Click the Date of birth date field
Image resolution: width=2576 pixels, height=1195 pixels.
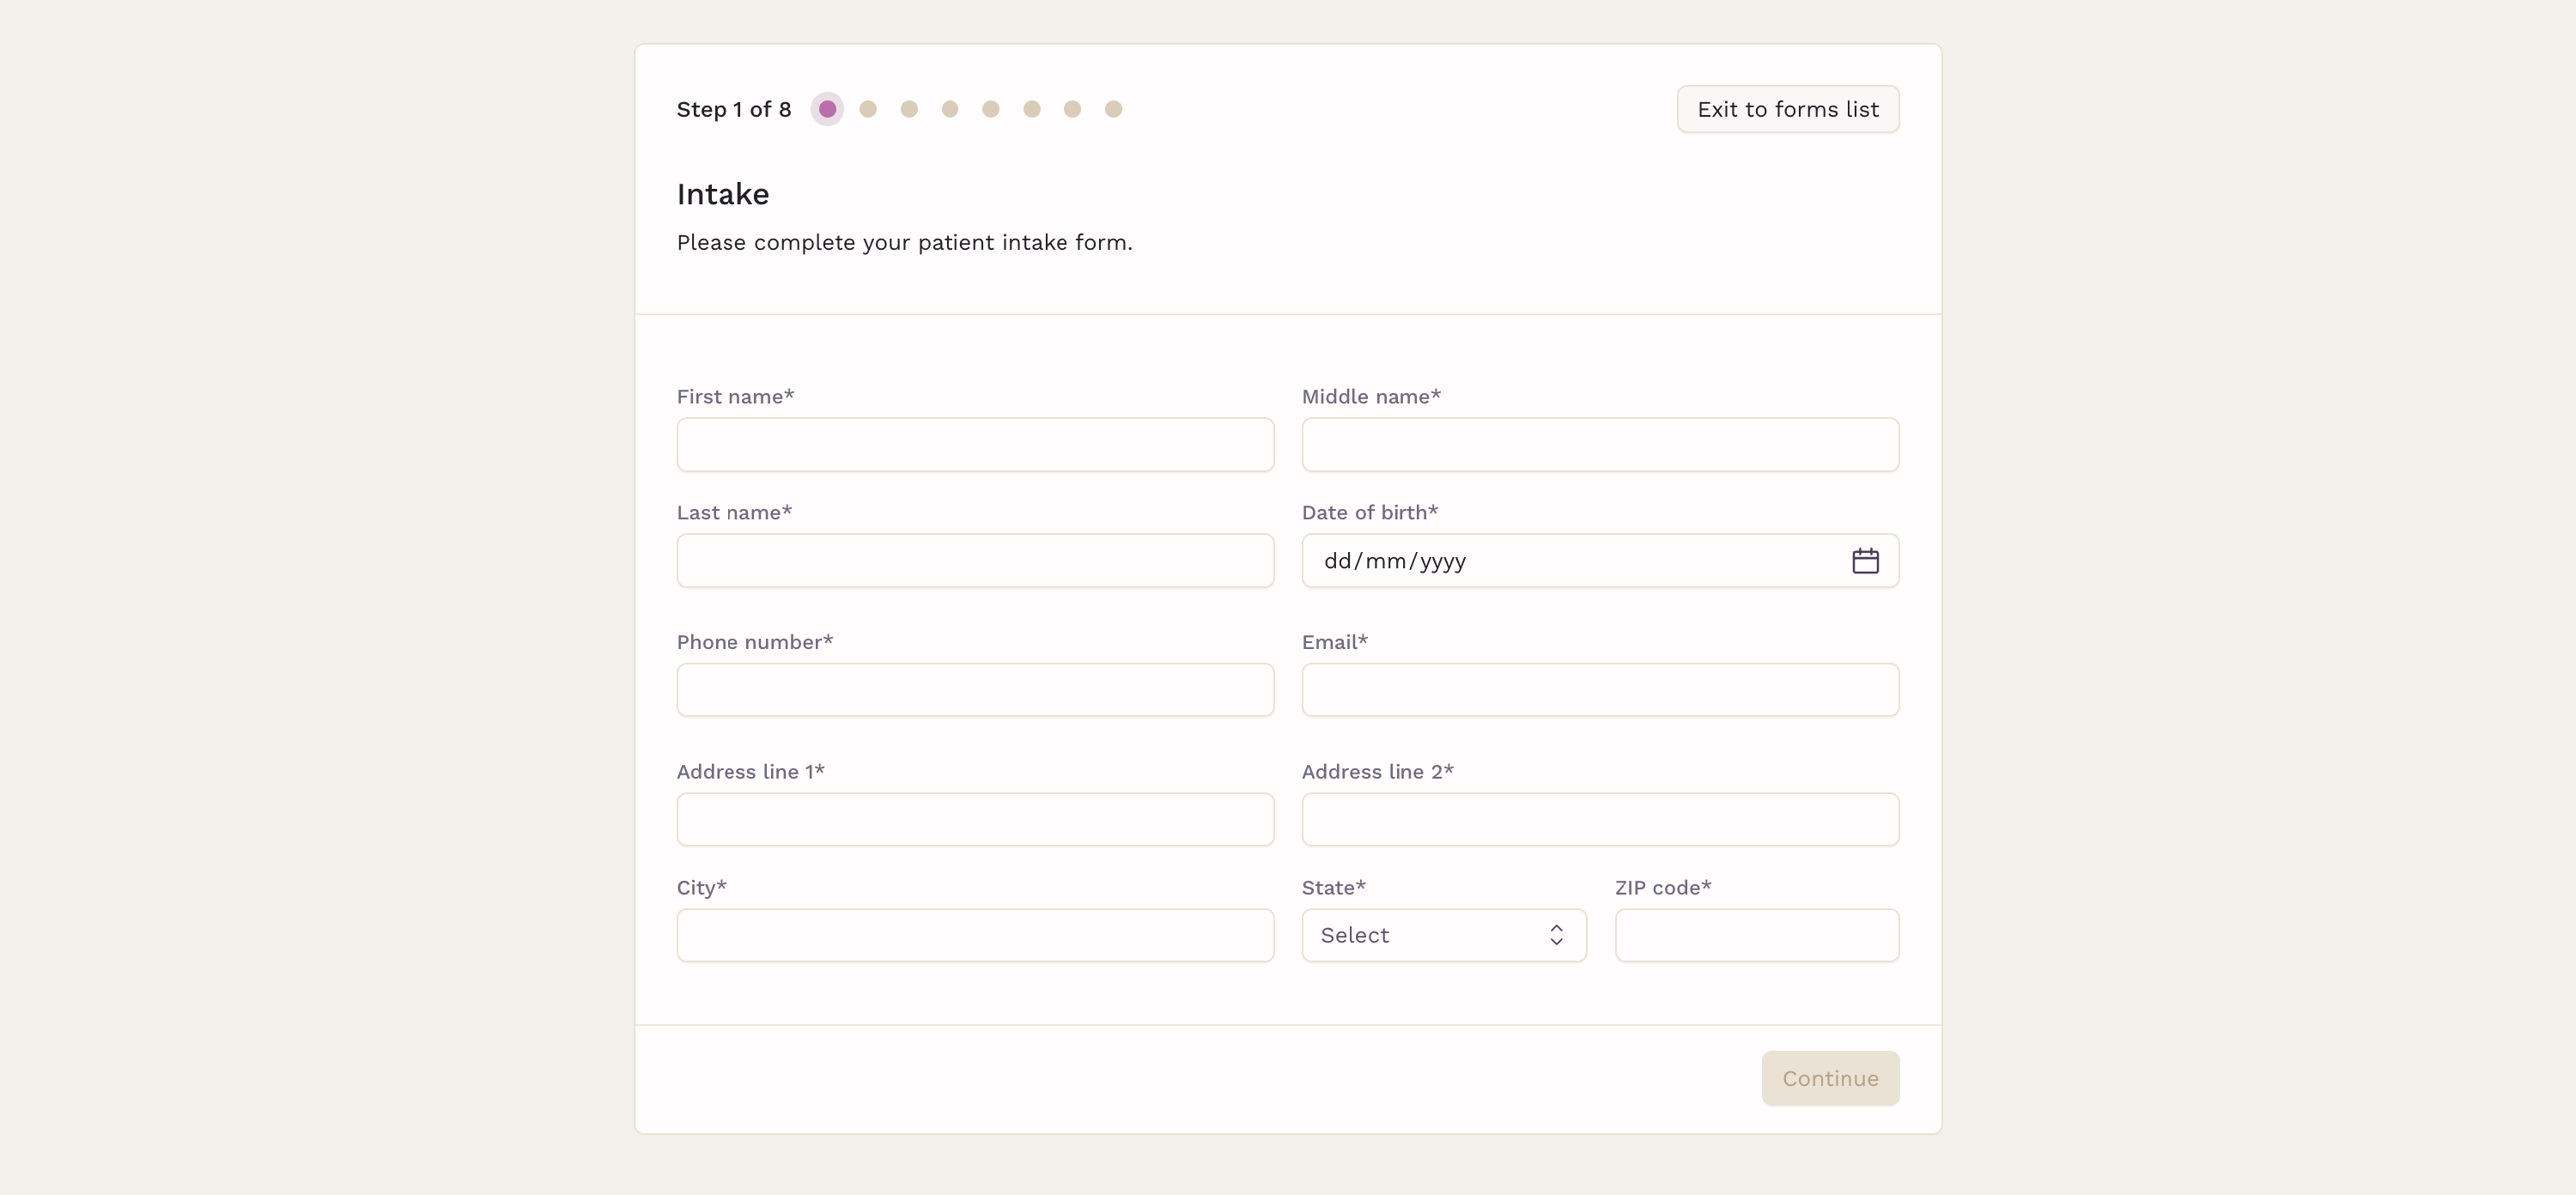coord(1560,561)
